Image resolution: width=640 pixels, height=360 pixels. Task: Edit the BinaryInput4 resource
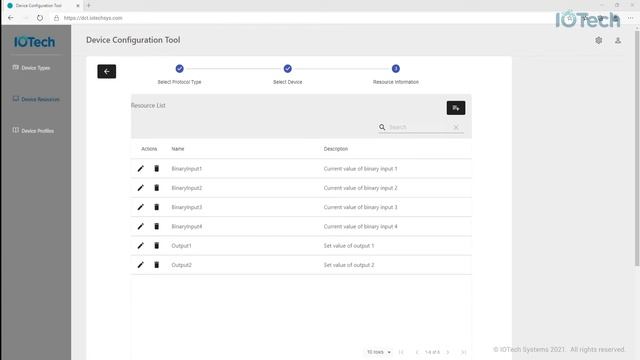point(140,226)
